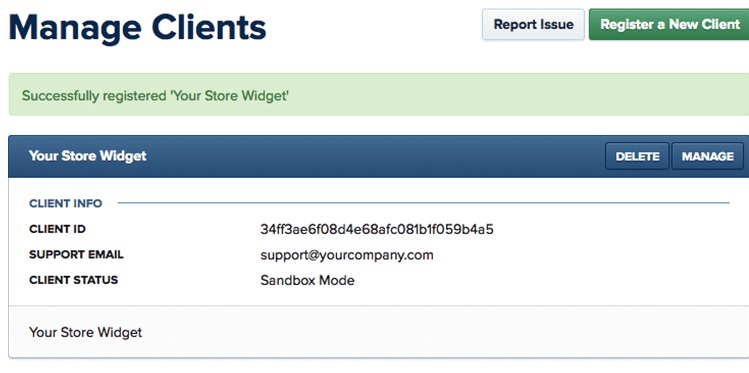This screenshot has width=749, height=373.
Task: Click the horizontal divider beside CLIENT INFO
Action: coord(424,203)
